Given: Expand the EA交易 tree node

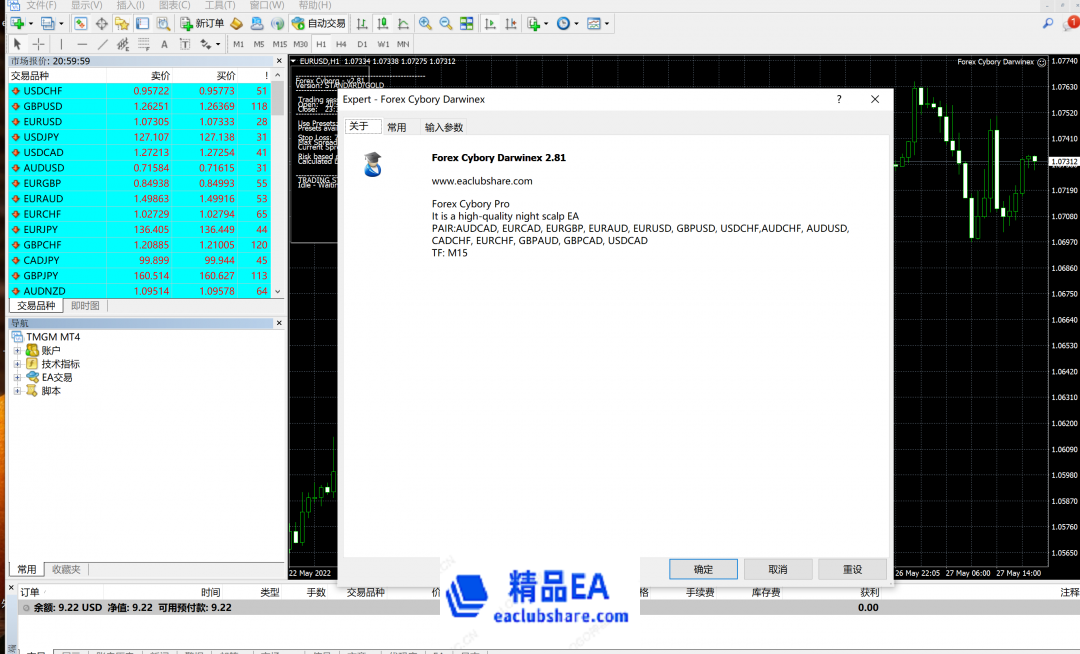Looking at the screenshot, I should tap(17, 377).
